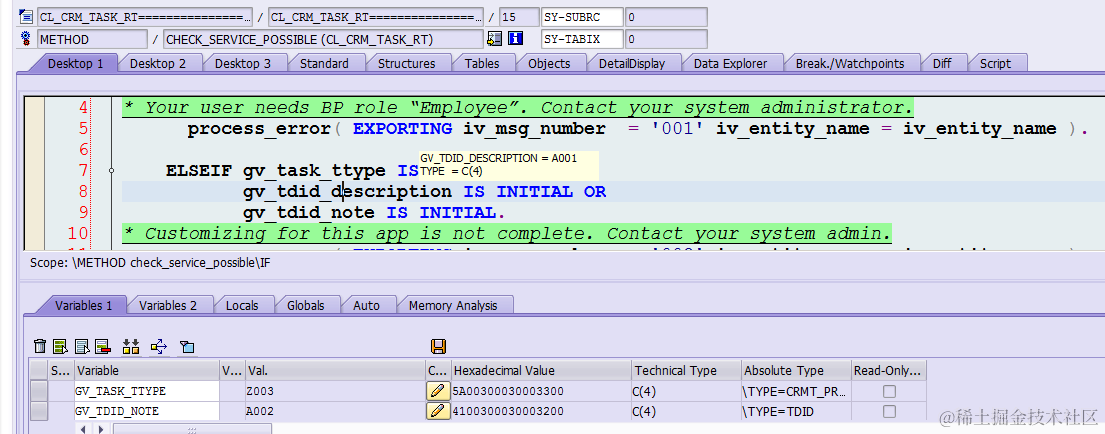Click the line number 15 field
Screen dimensions: 1105x434
coord(518,17)
